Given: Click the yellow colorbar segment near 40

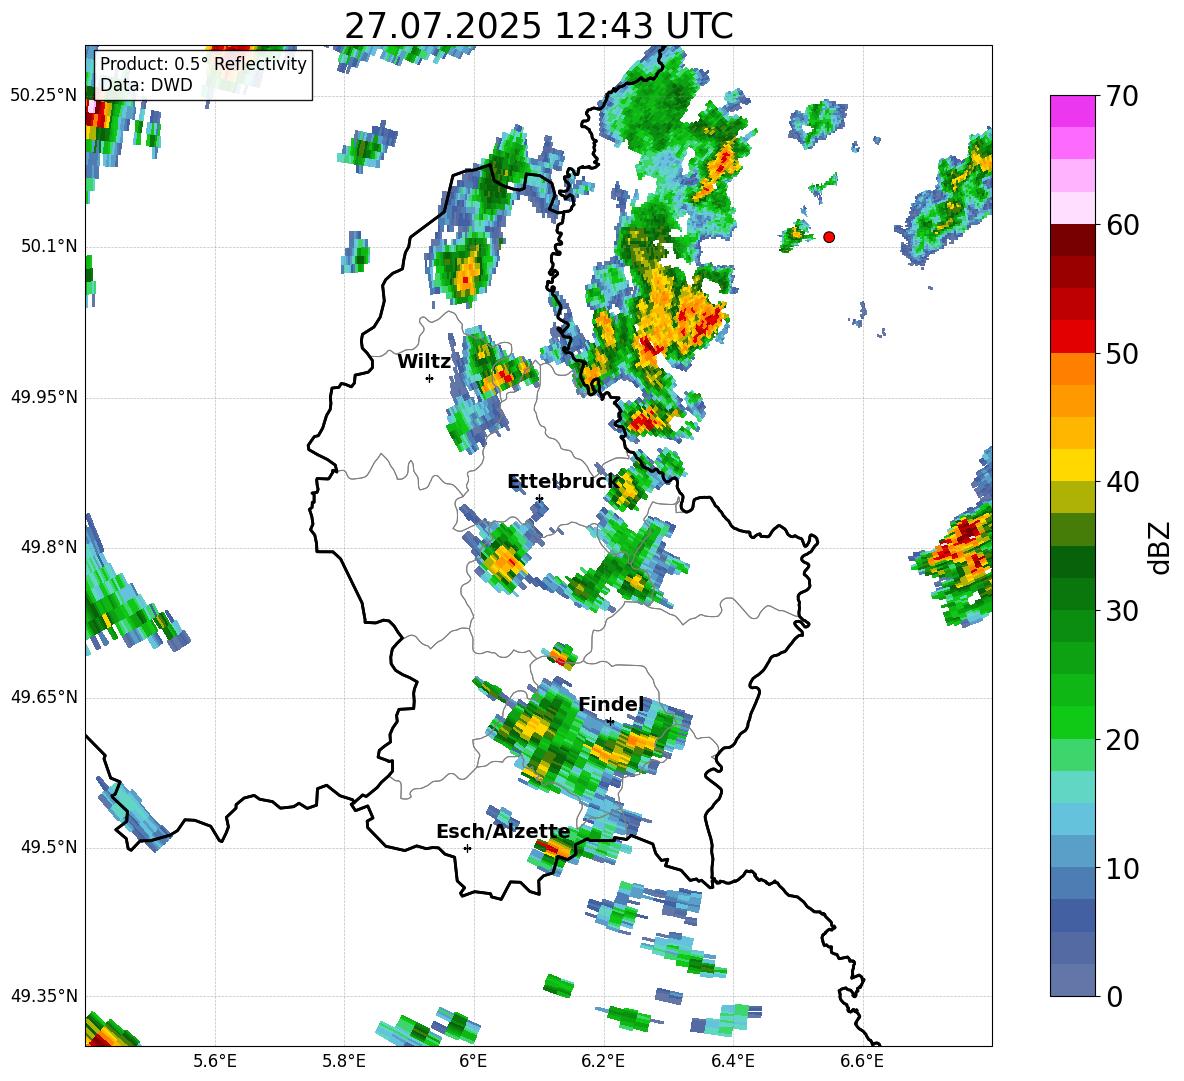Looking at the screenshot, I should tap(1072, 465).
